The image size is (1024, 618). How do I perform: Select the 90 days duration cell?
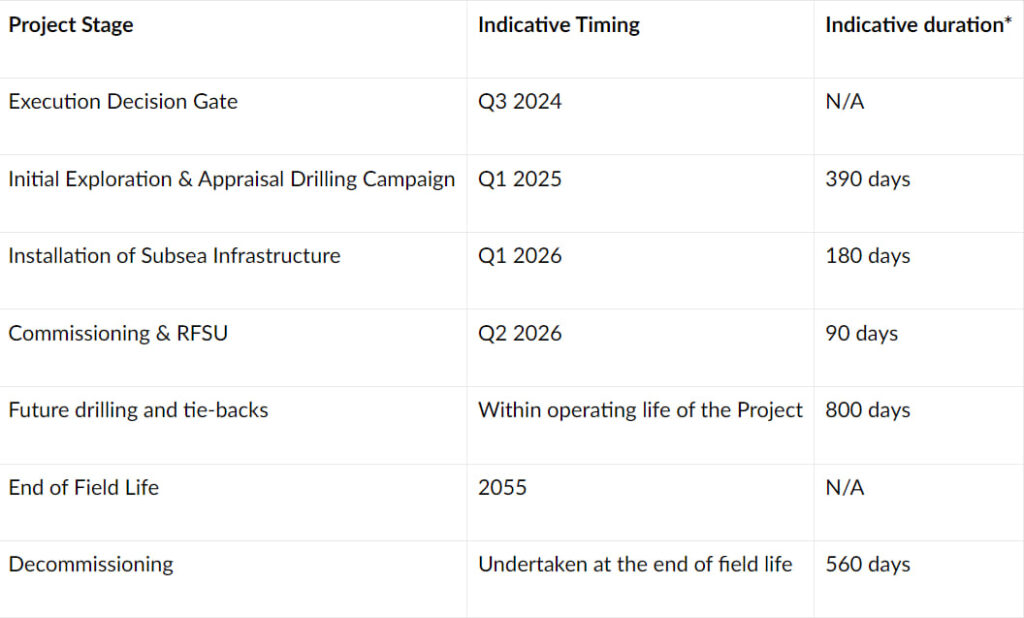coord(862,333)
